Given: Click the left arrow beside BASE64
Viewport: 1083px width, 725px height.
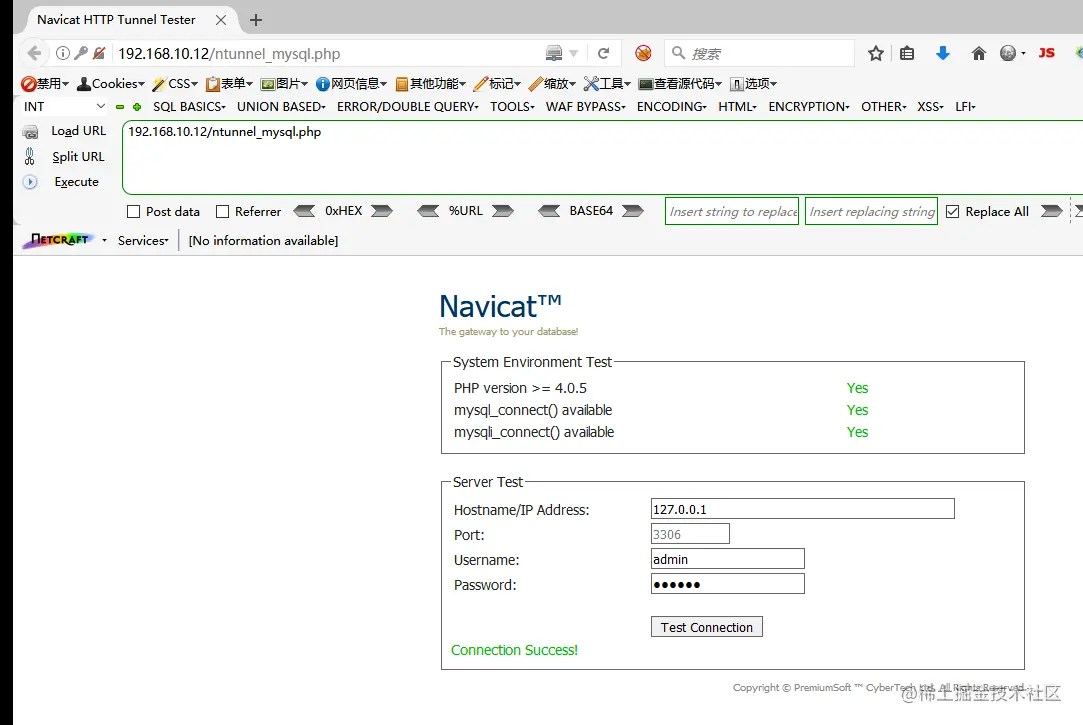Looking at the screenshot, I should [549, 211].
